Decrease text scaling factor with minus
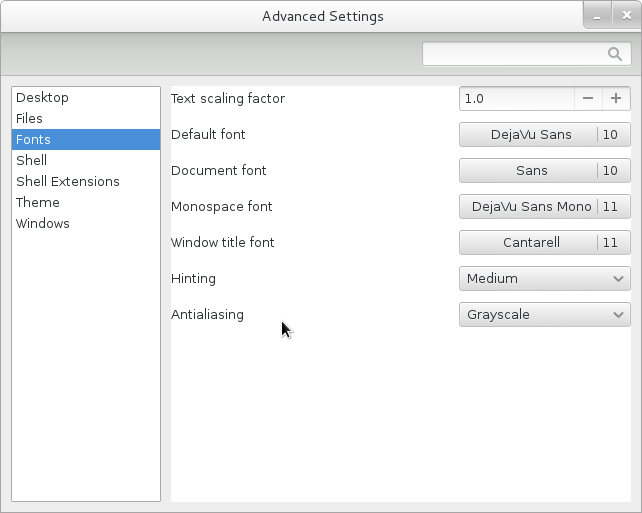Image resolution: width=642 pixels, height=513 pixels. (x=588, y=98)
